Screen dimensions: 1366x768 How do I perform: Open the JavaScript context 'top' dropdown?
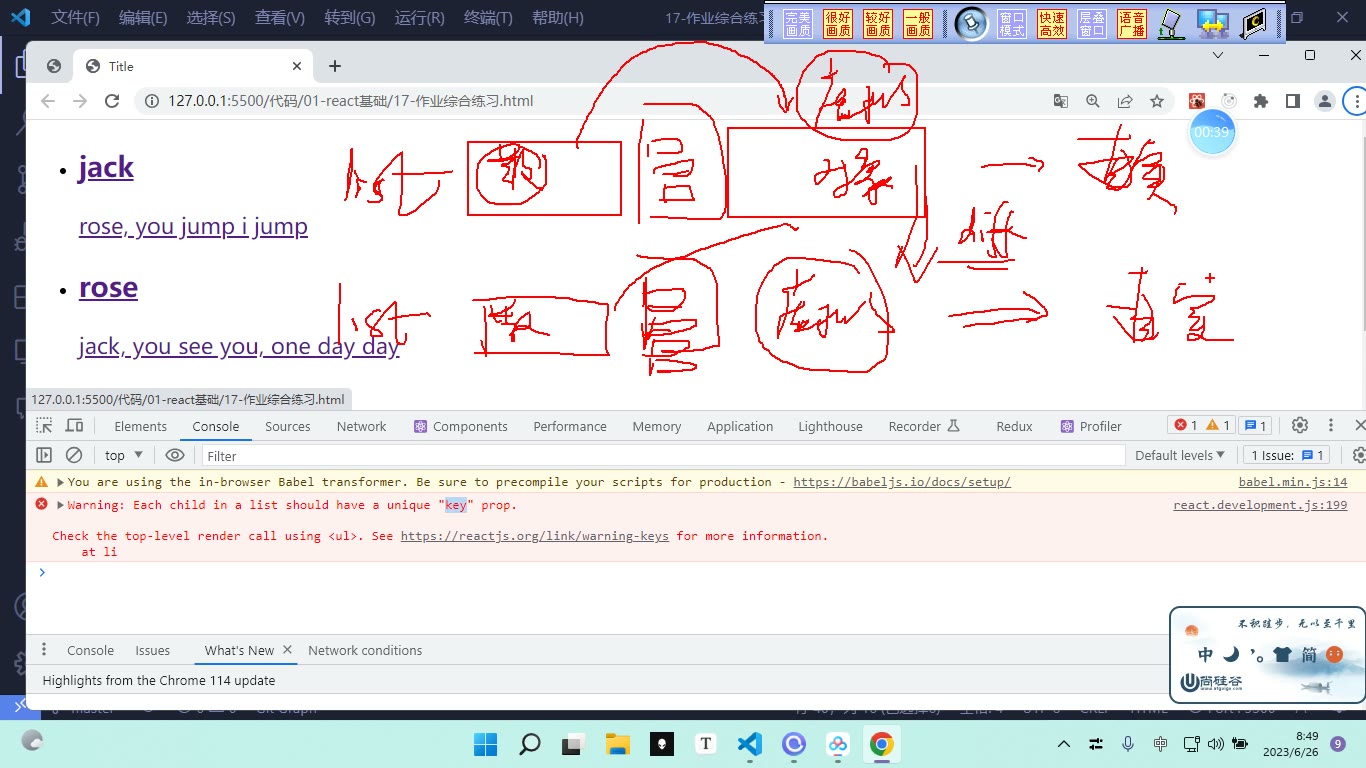point(124,455)
